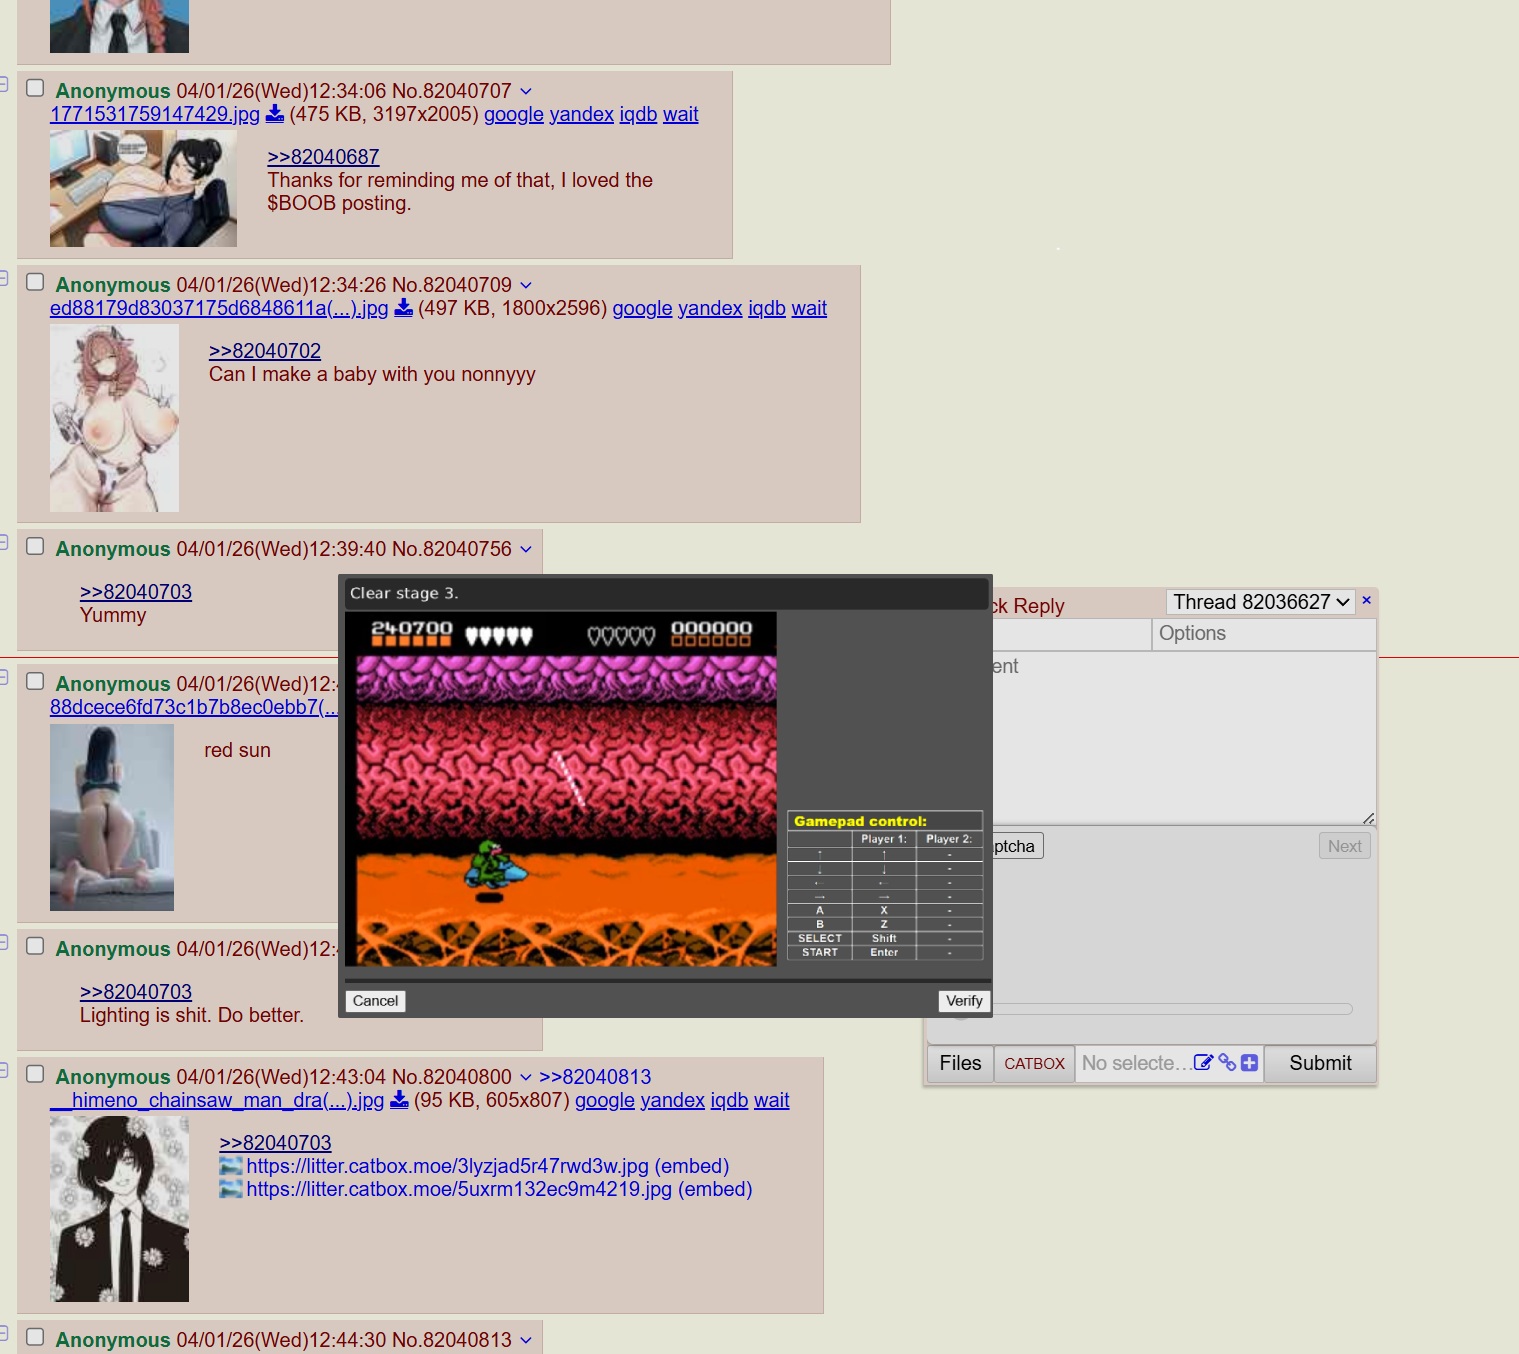Click the captcha game canvas
Screen dimensions: 1519x1354
561,789
